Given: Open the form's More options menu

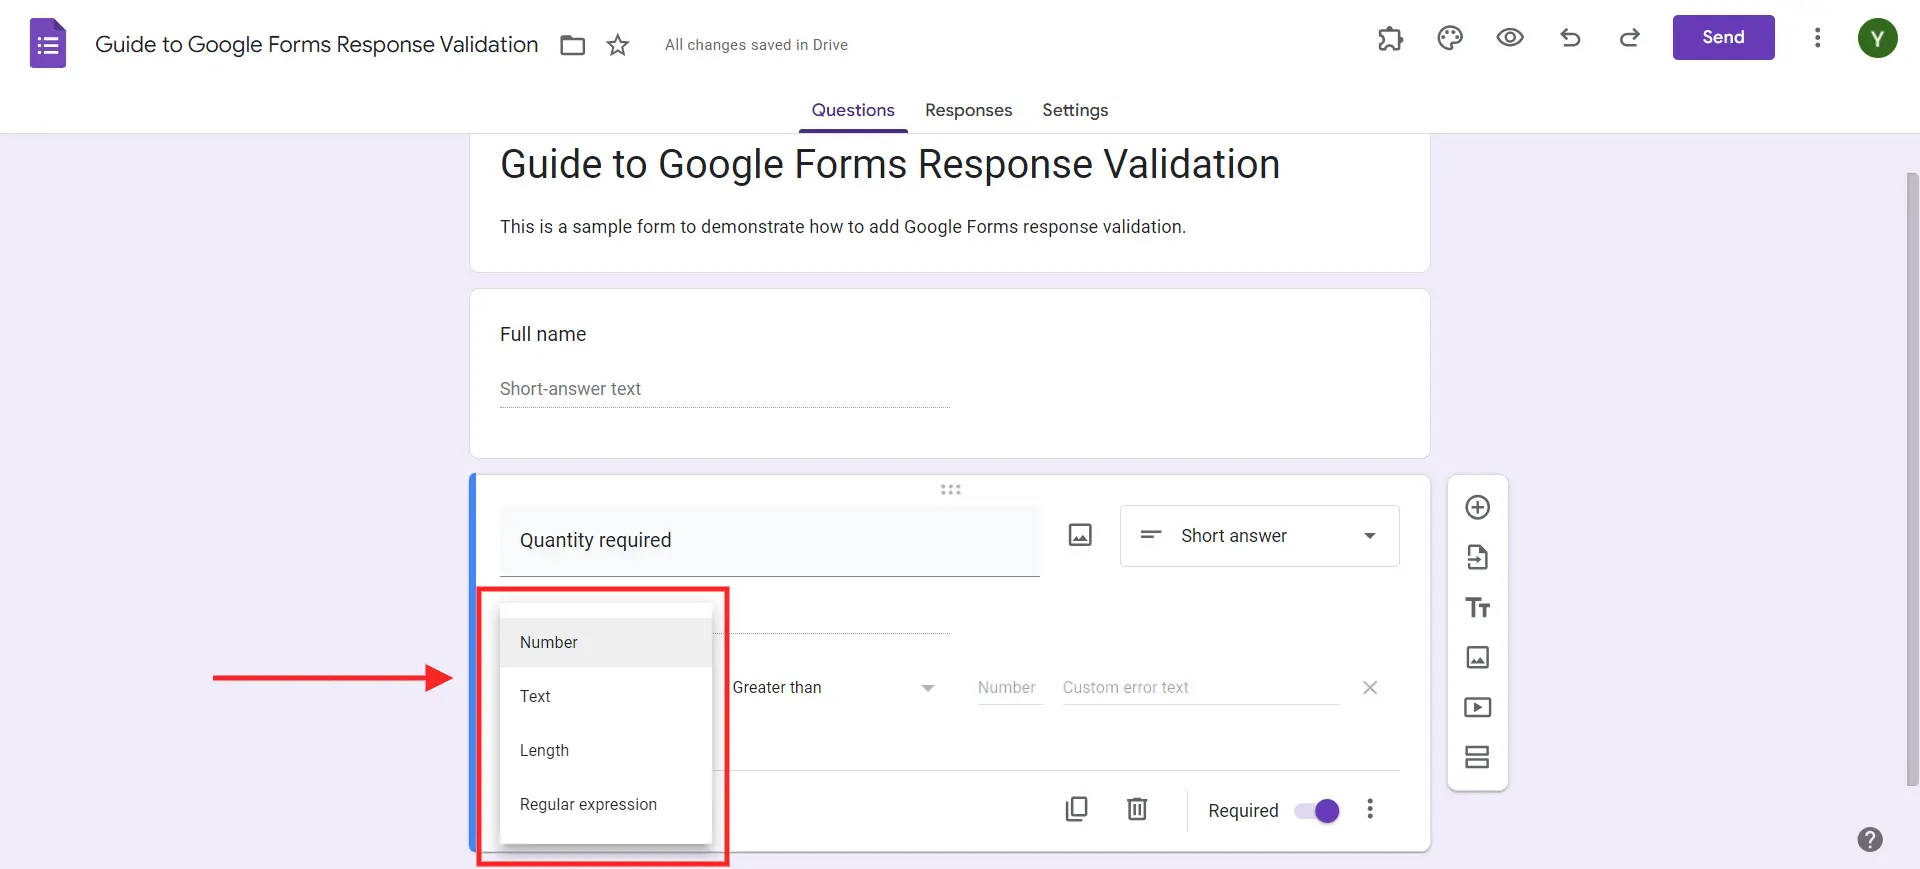Looking at the screenshot, I should [x=1817, y=38].
